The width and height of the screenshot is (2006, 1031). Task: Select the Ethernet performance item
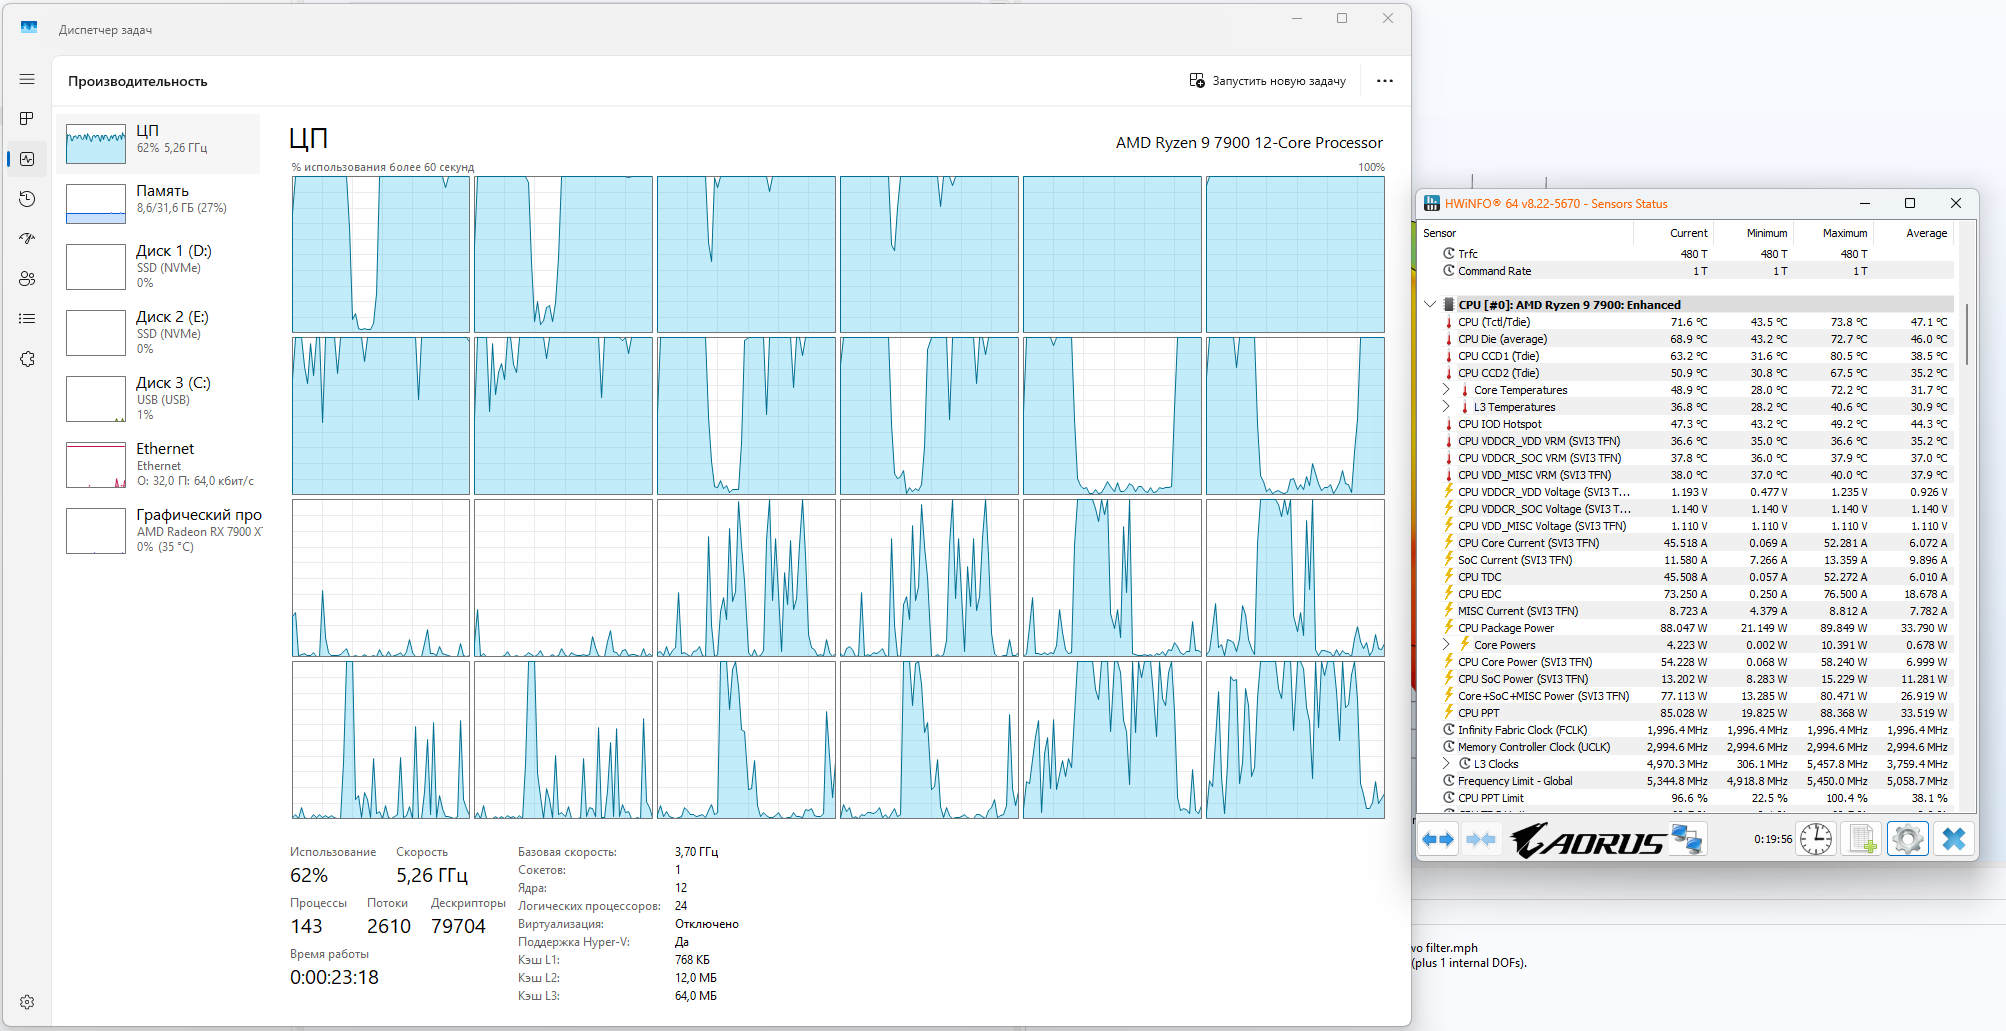tap(160, 464)
